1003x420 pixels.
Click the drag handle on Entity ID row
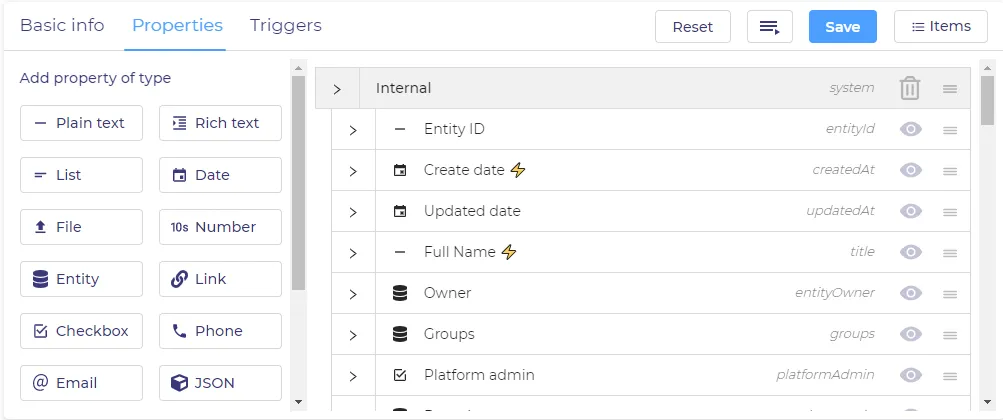coord(950,130)
